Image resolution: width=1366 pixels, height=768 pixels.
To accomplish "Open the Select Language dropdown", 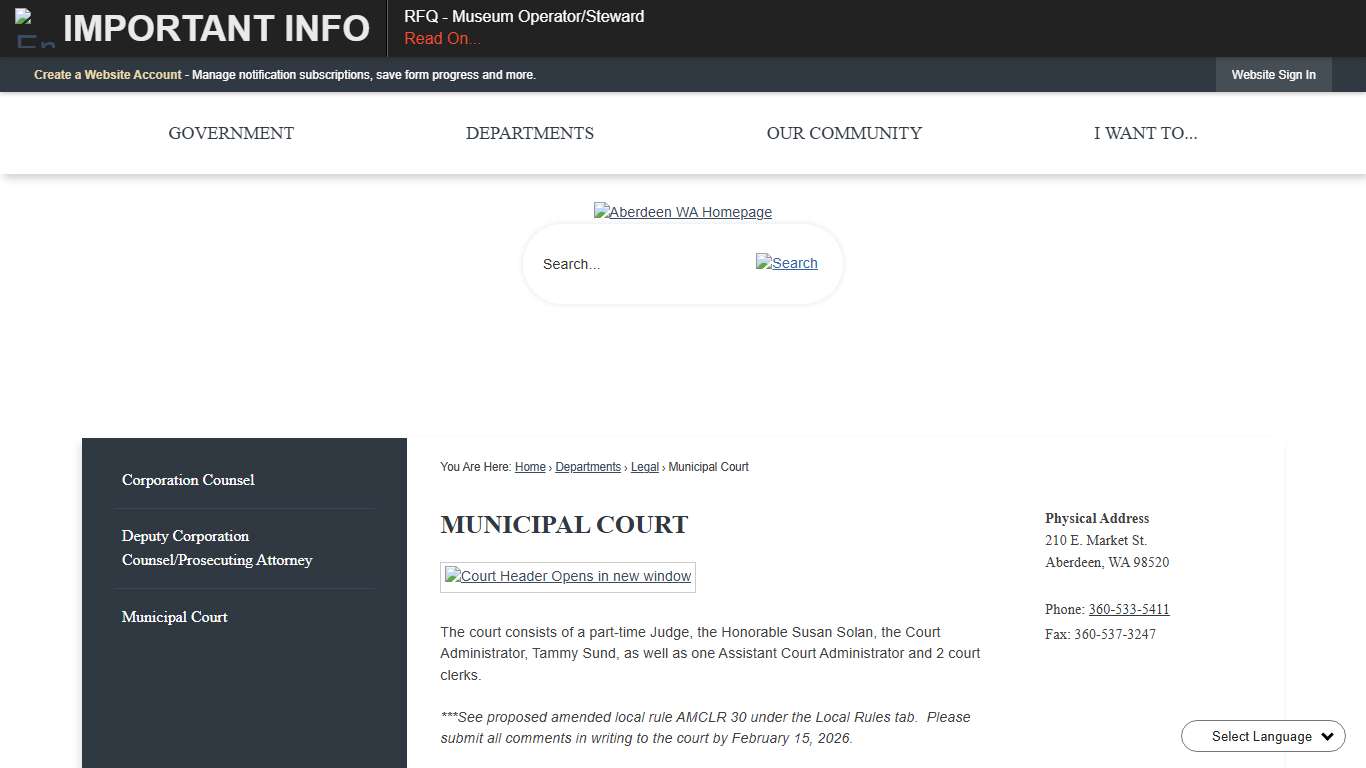I will (1262, 736).
